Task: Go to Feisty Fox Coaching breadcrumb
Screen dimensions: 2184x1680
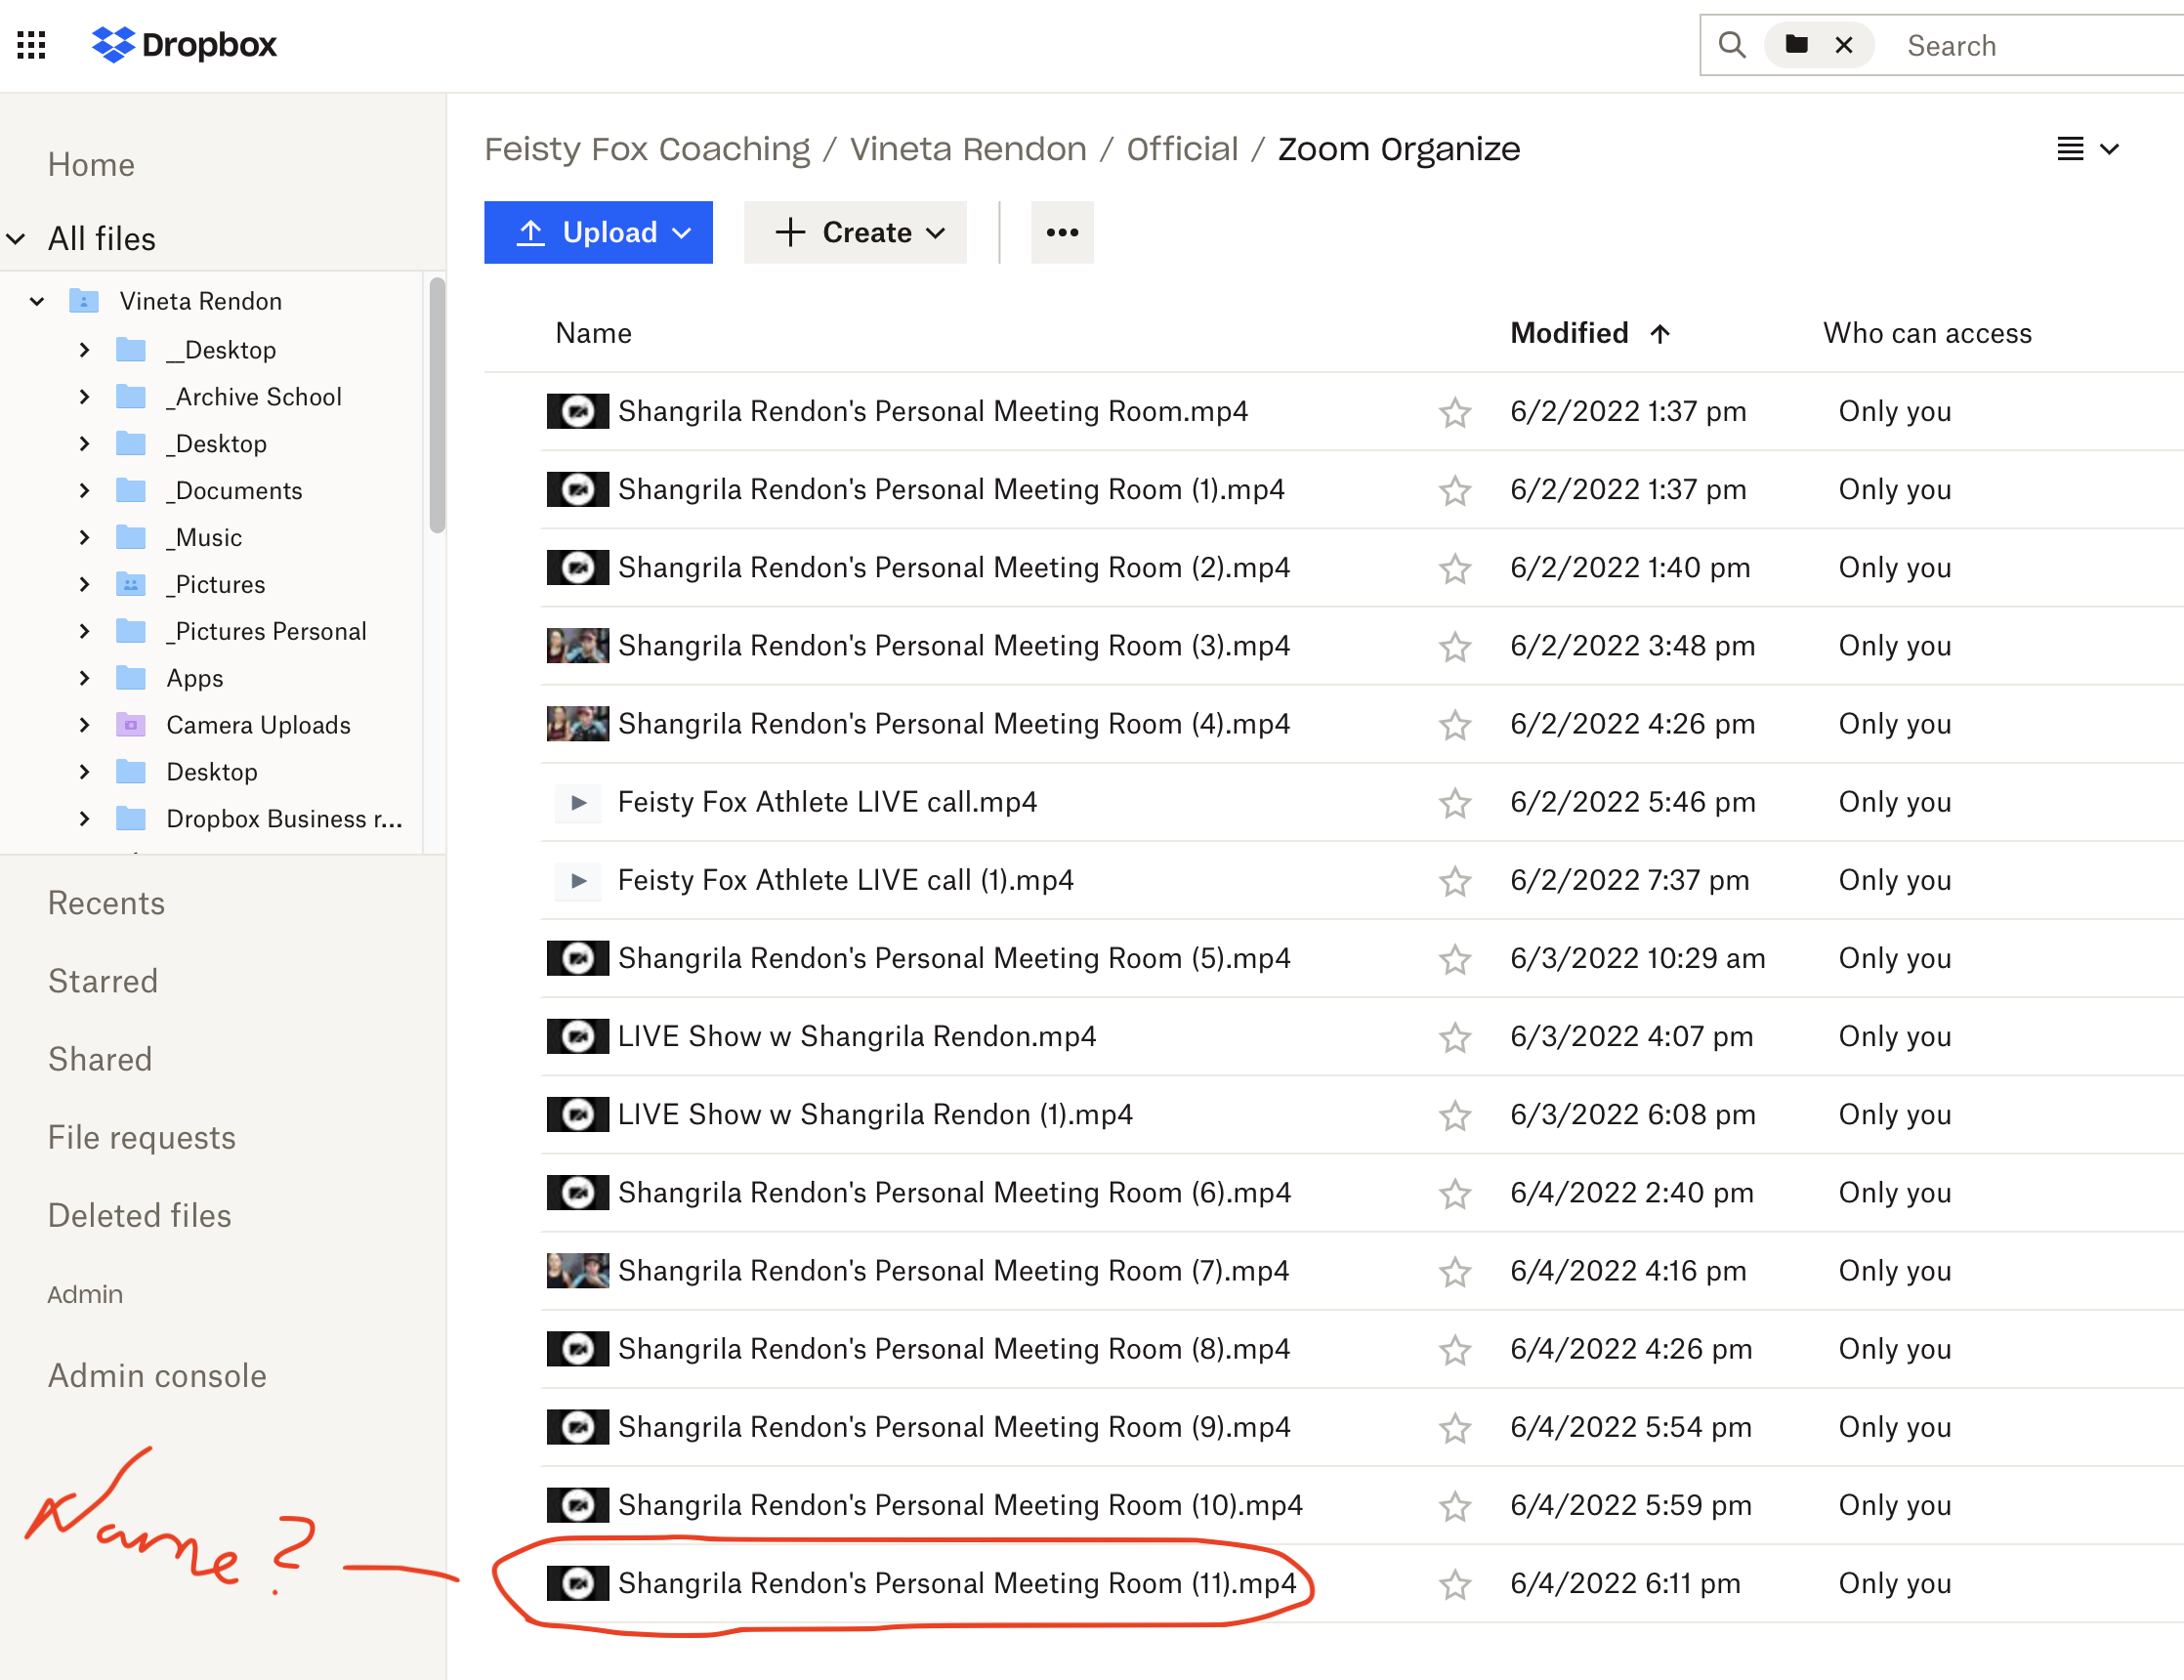Action: pyautogui.click(x=647, y=149)
